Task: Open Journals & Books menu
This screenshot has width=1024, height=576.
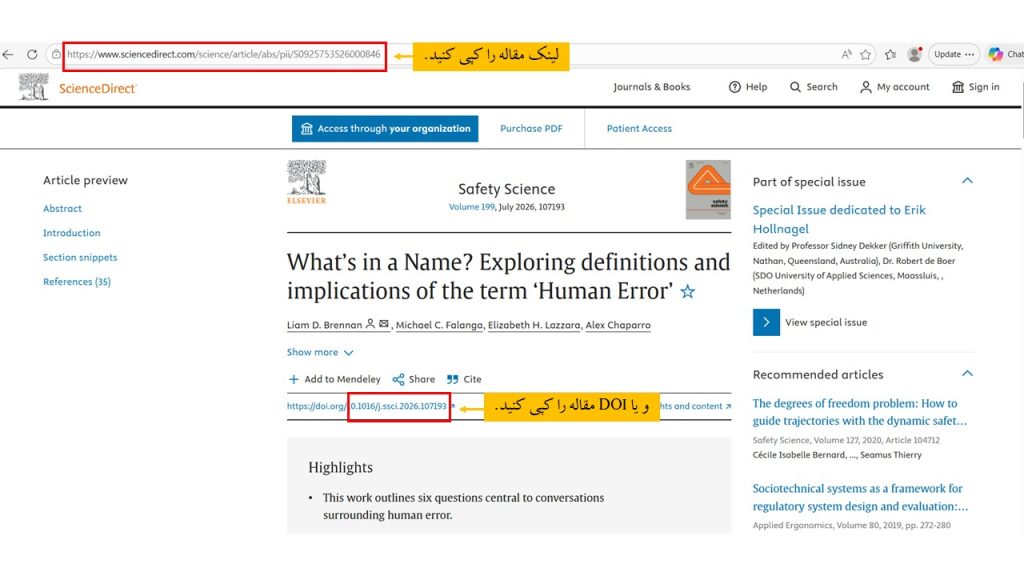Action: 651,87
